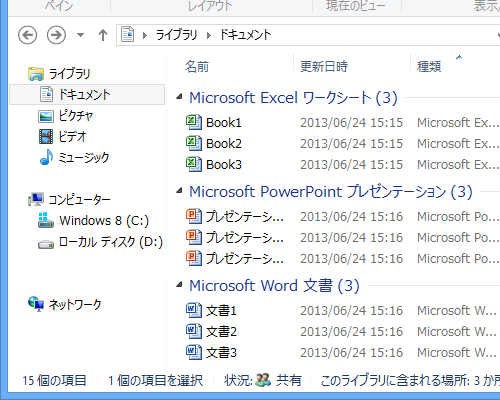Select the 文書1 Word file icon
Viewport: 500px width, 400px height.
click(x=194, y=310)
